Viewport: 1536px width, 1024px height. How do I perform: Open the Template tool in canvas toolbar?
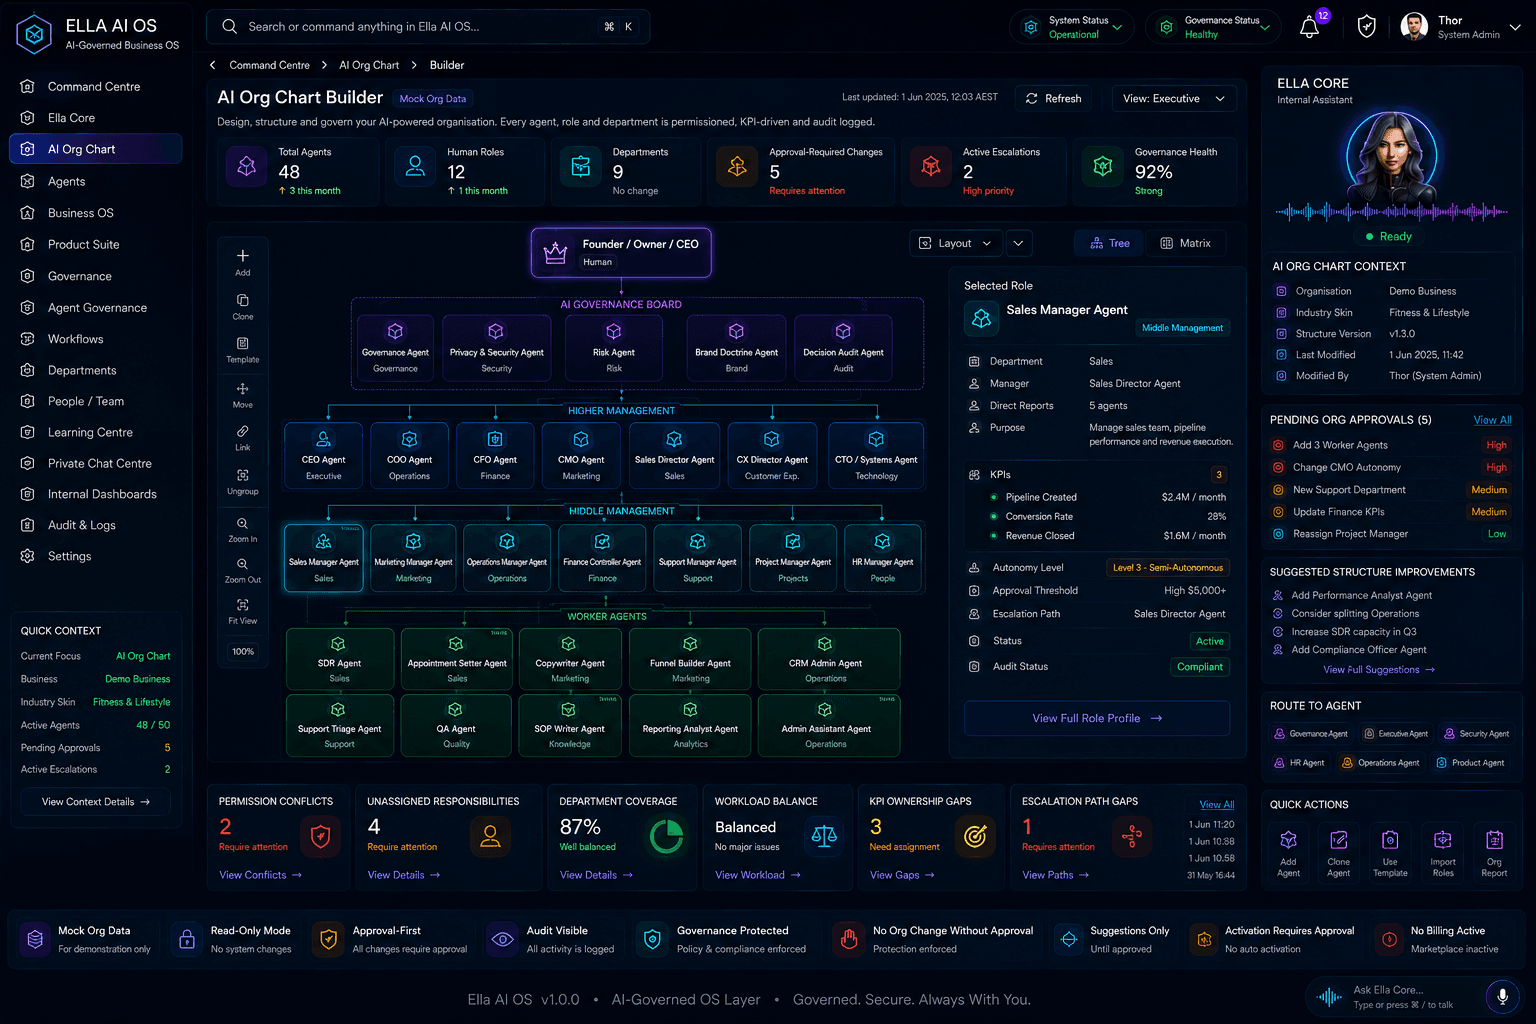click(243, 350)
